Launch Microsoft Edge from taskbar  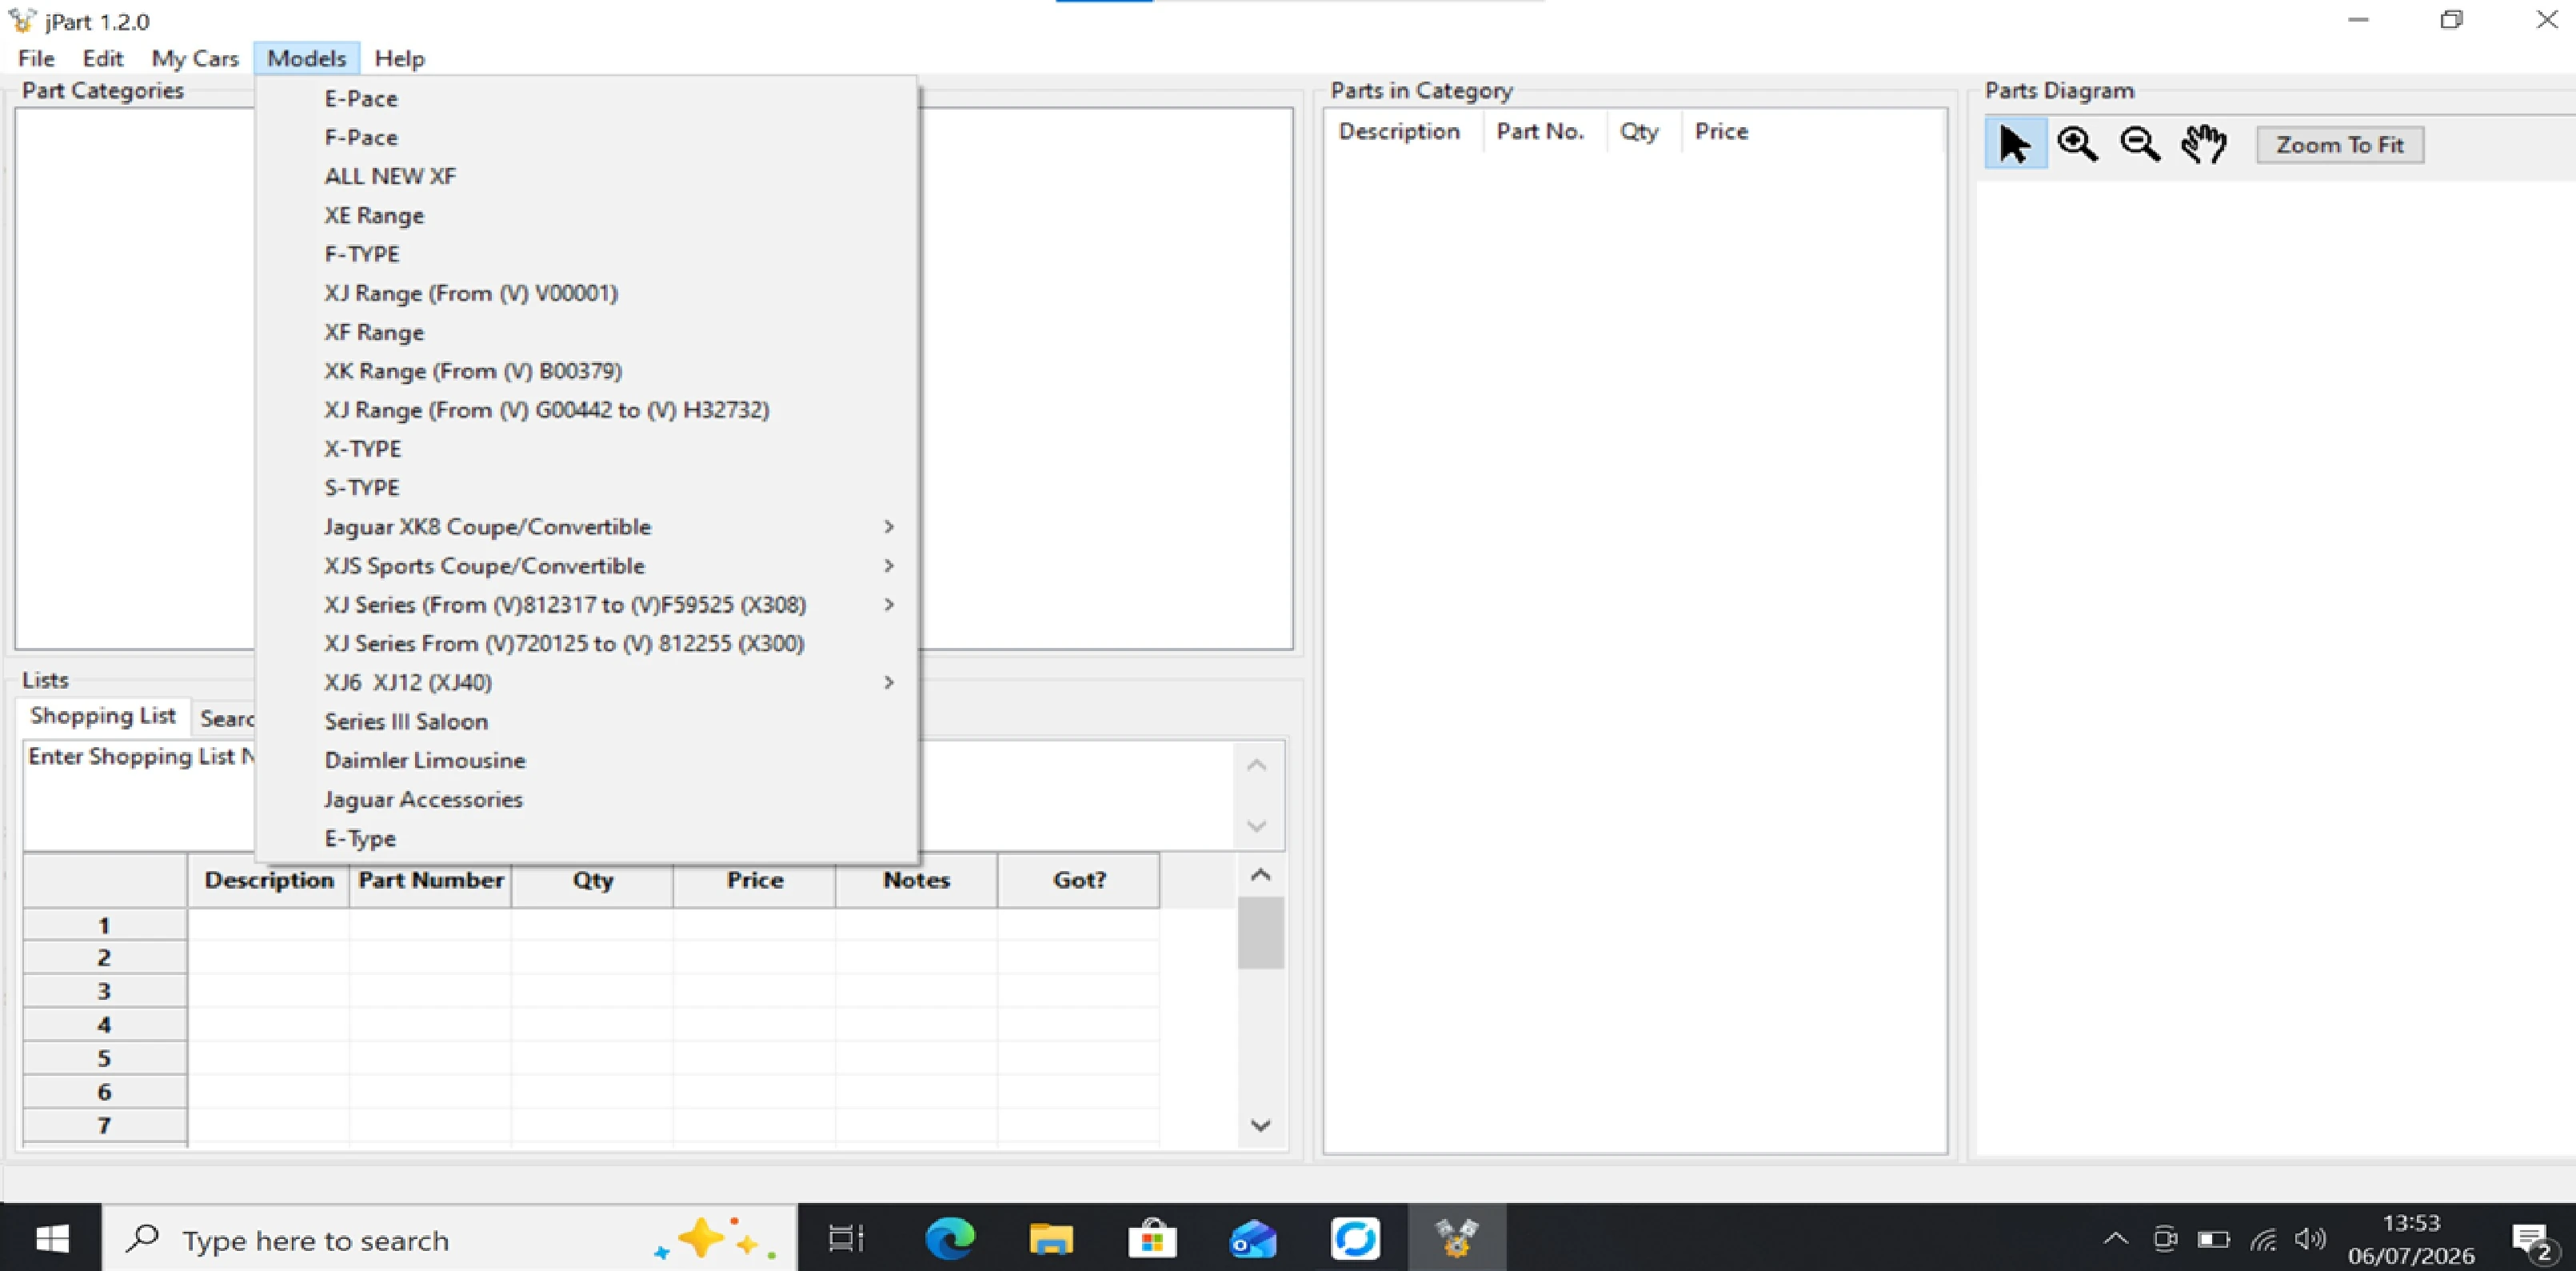click(x=950, y=1239)
